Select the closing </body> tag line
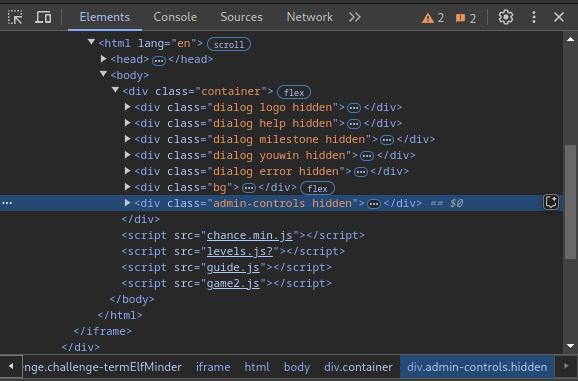Image resolution: width=578 pixels, height=381 pixels. pos(132,299)
